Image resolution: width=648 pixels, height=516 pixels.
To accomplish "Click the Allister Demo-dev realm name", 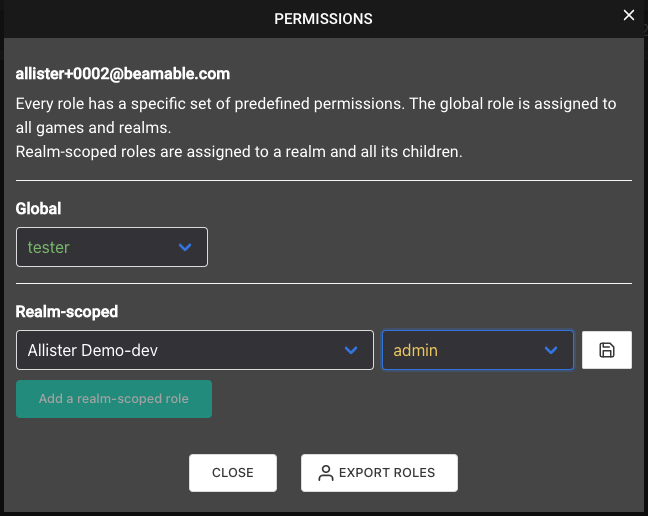I will pyautogui.click(x=93, y=350).
